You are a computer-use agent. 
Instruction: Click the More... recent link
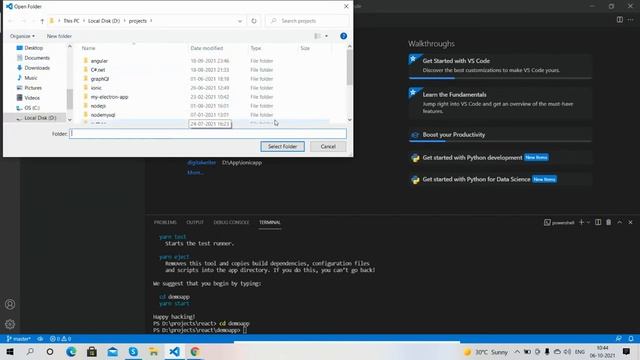pos(195,173)
